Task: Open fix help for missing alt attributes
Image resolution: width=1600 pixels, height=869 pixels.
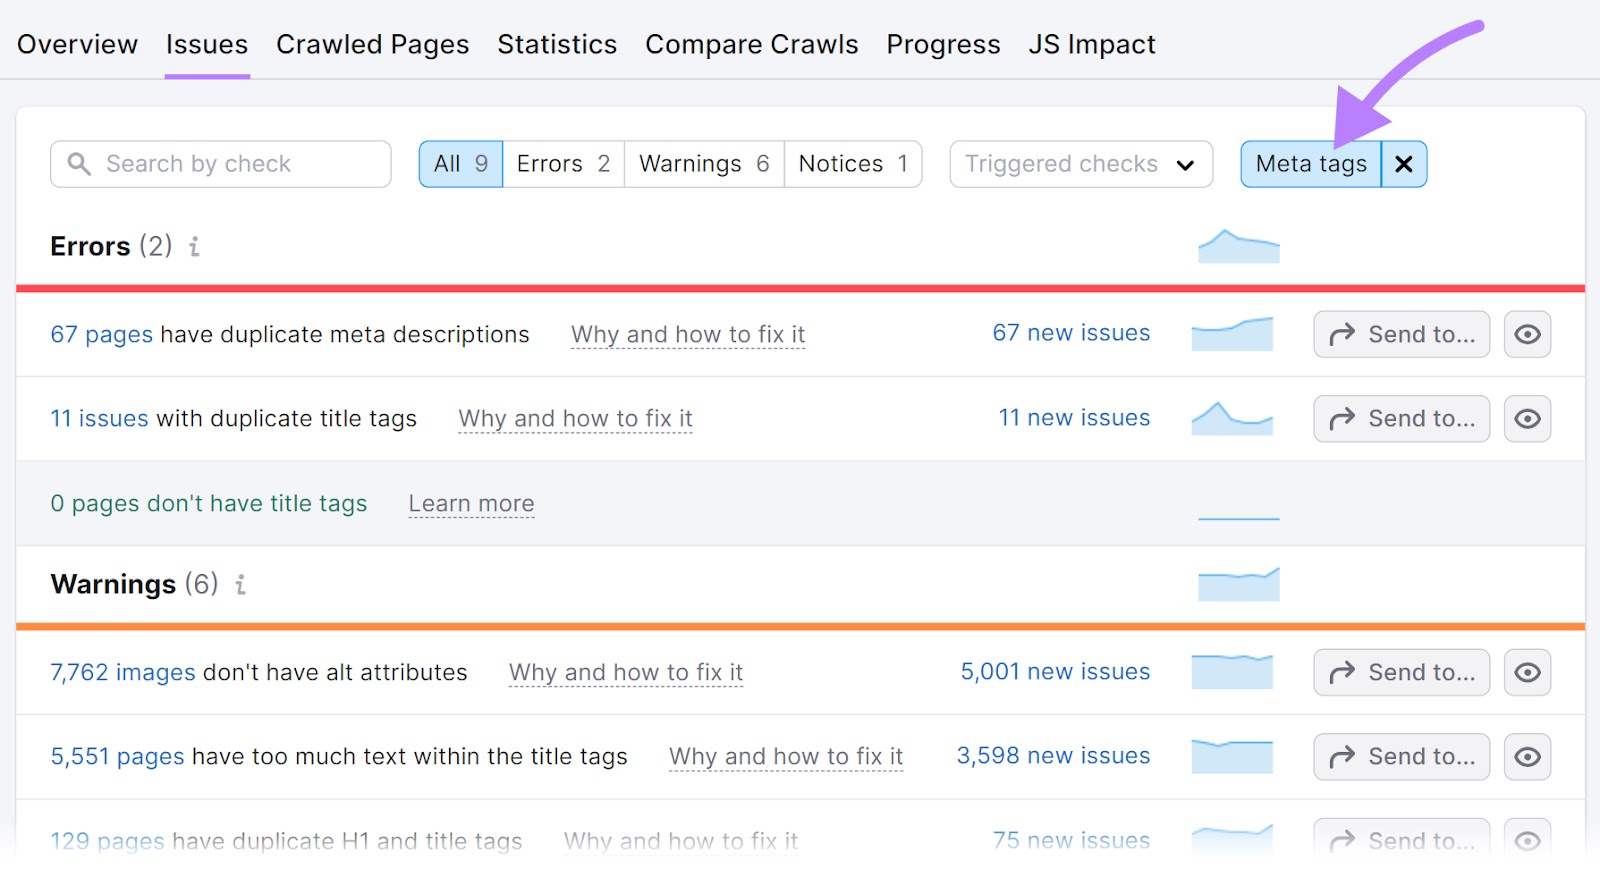Action: 626,672
